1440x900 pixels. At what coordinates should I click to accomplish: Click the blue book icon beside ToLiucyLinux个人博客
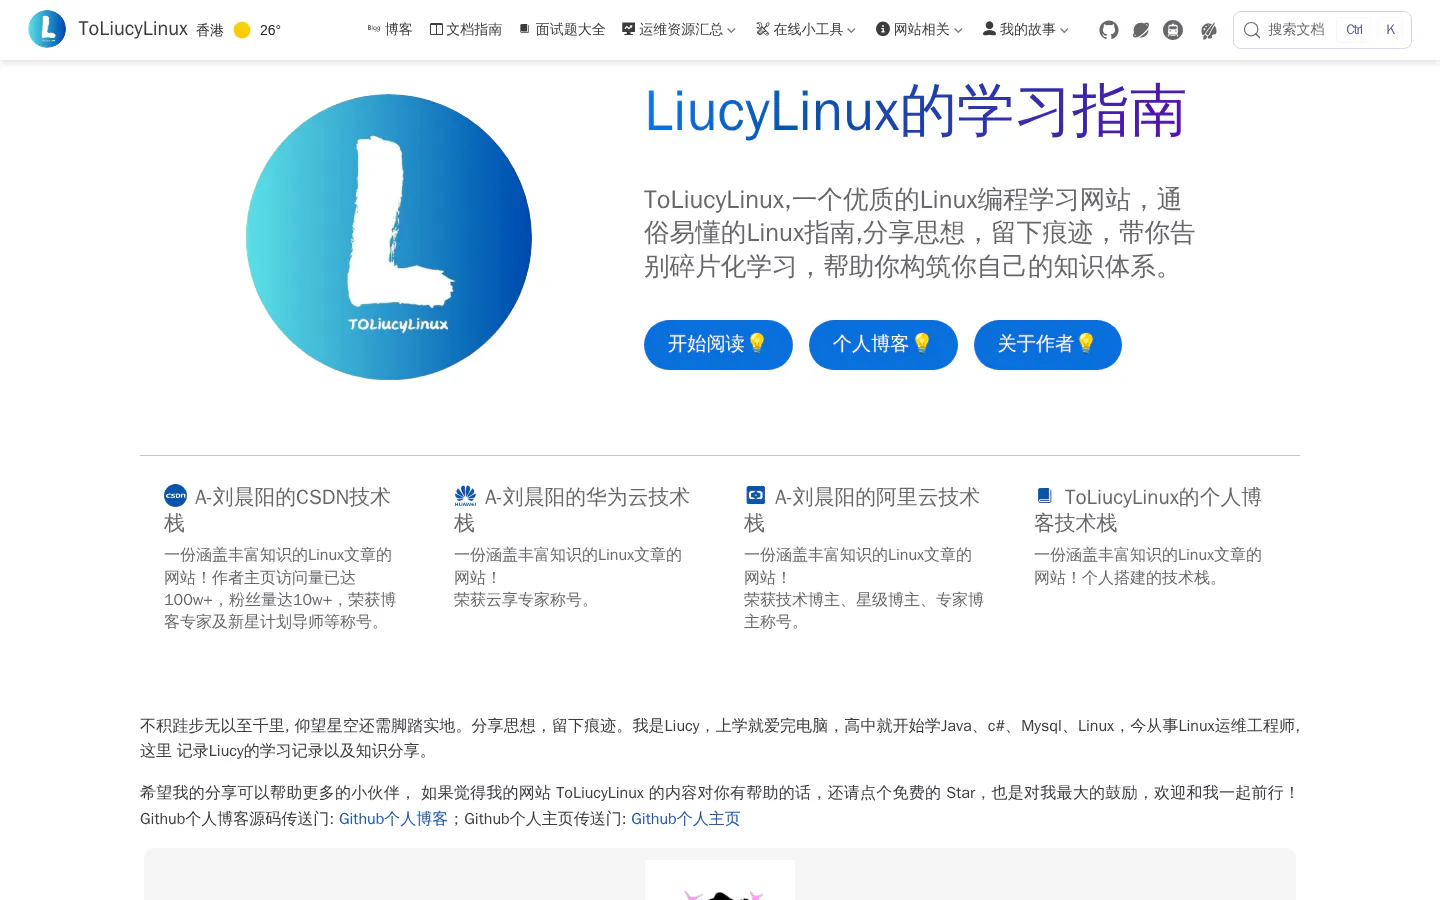coord(1045,495)
